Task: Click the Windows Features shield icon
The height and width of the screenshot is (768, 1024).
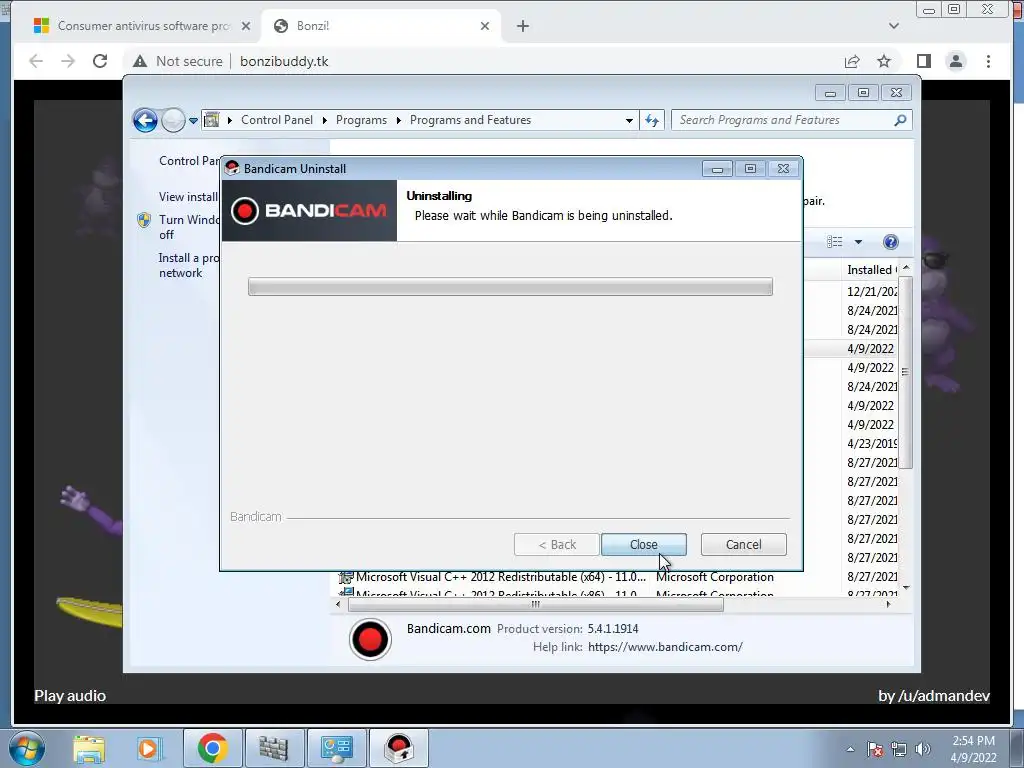Action: [144, 220]
